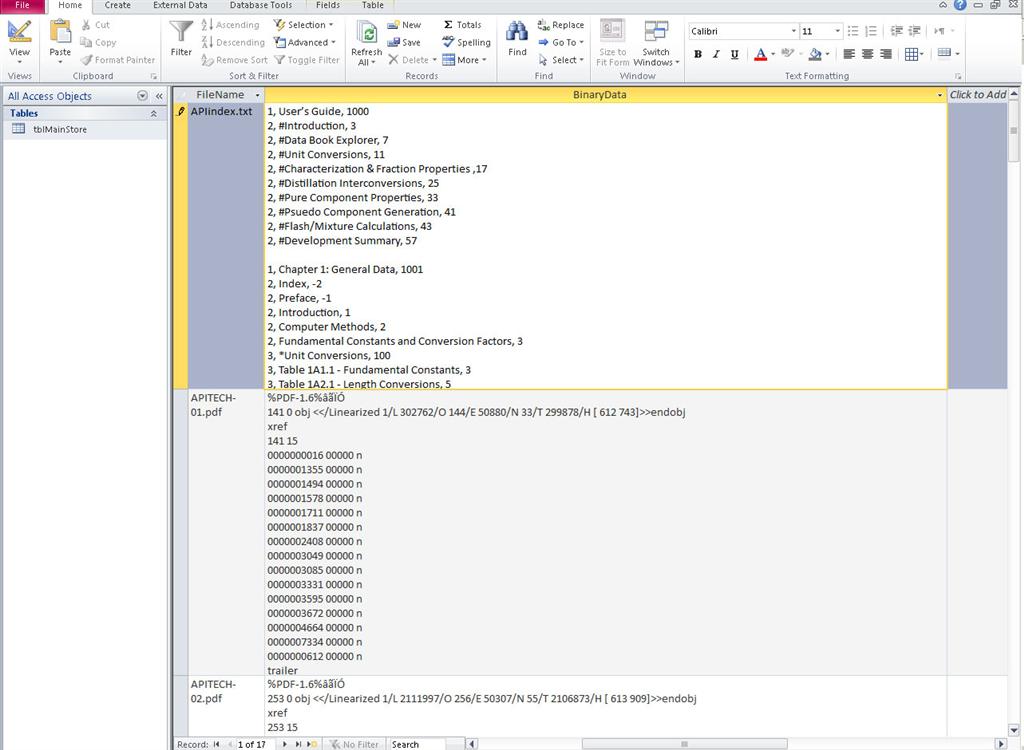Image resolution: width=1024 pixels, height=750 pixels.
Task: Align text right
Action: coord(886,54)
